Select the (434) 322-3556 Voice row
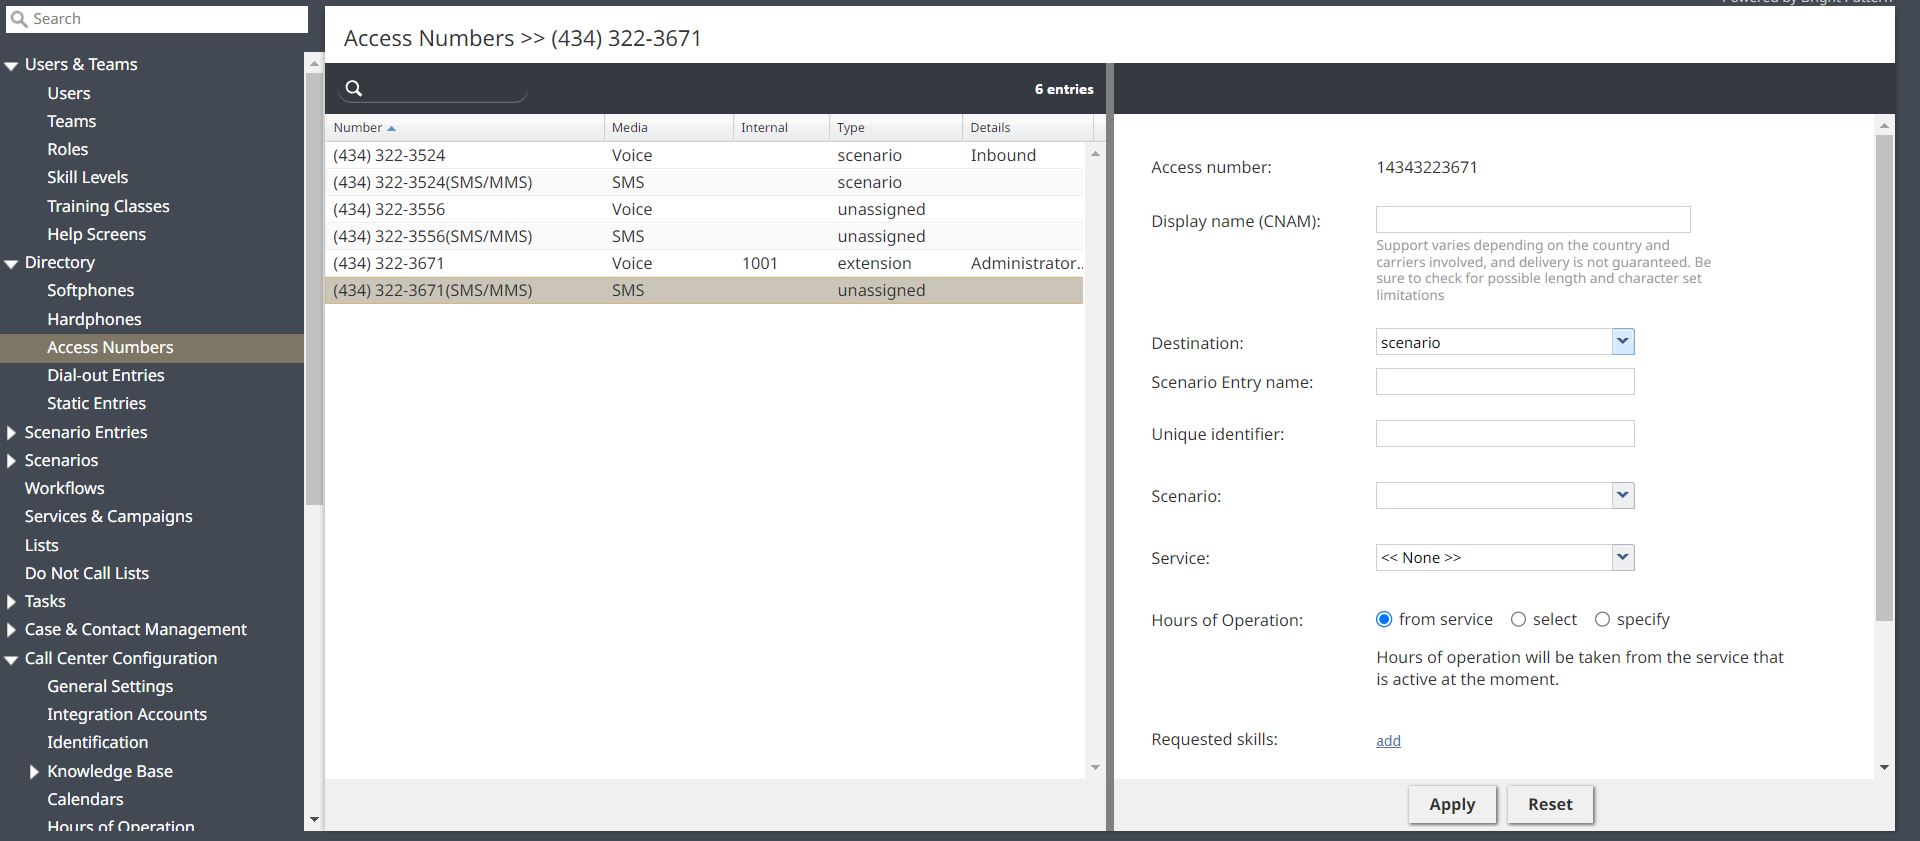Screen dimensions: 1920x841 [x=704, y=209]
